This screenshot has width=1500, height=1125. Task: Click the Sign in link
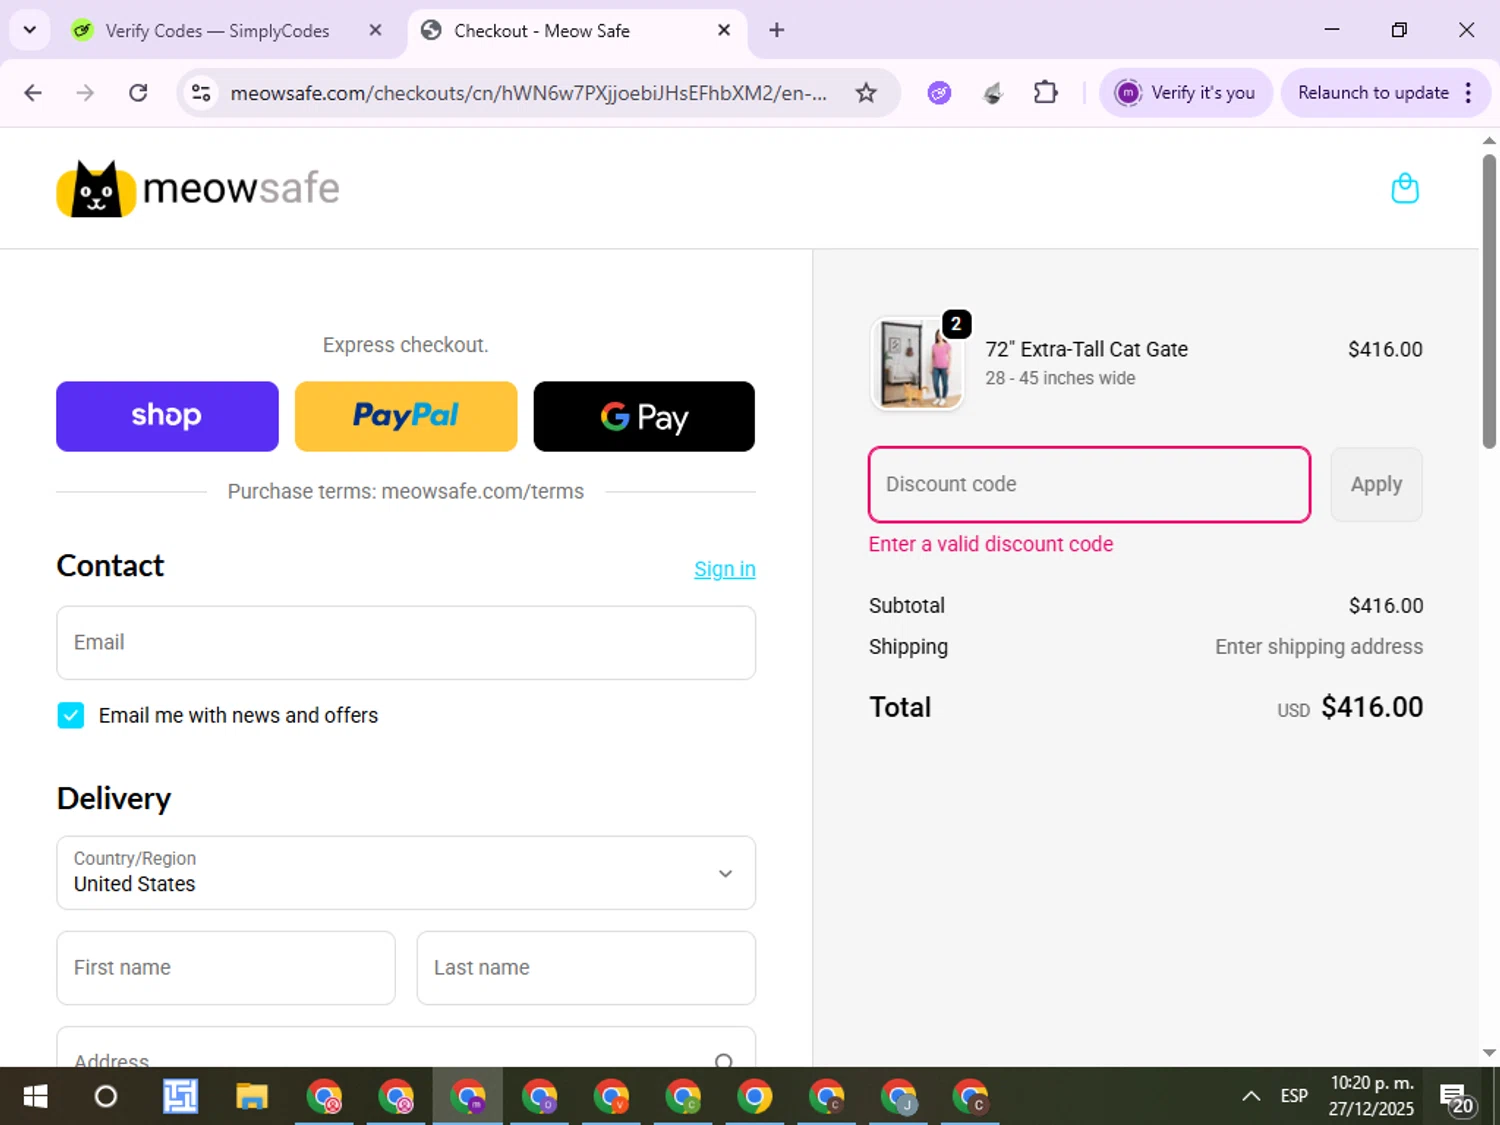coord(725,569)
